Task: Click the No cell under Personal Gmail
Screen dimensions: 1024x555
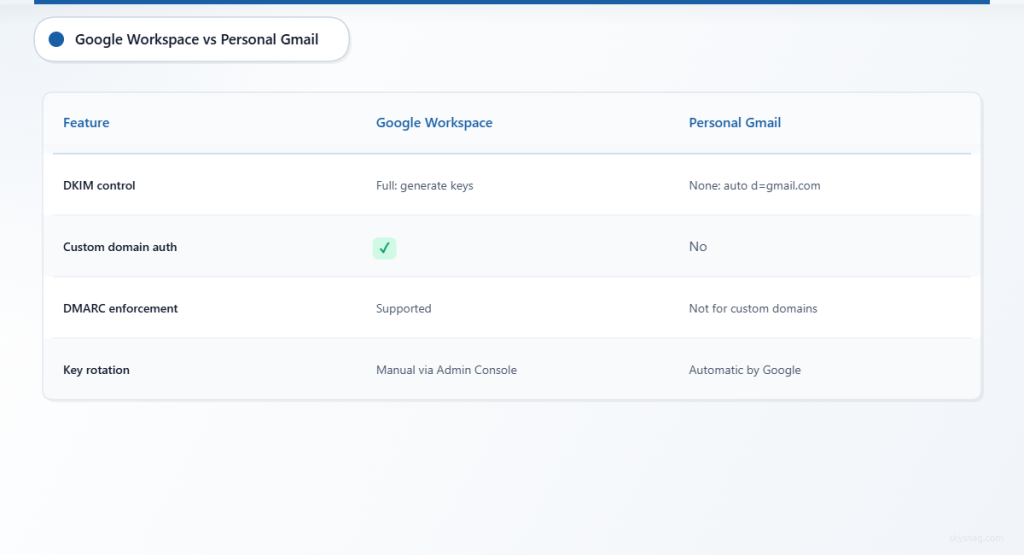Action: click(x=697, y=247)
